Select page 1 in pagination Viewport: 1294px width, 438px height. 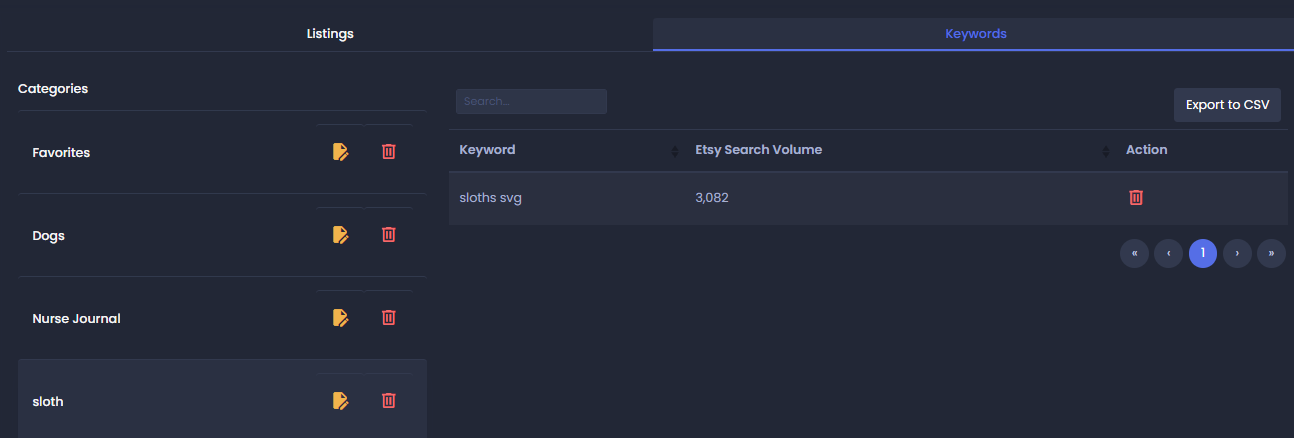click(1203, 254)
